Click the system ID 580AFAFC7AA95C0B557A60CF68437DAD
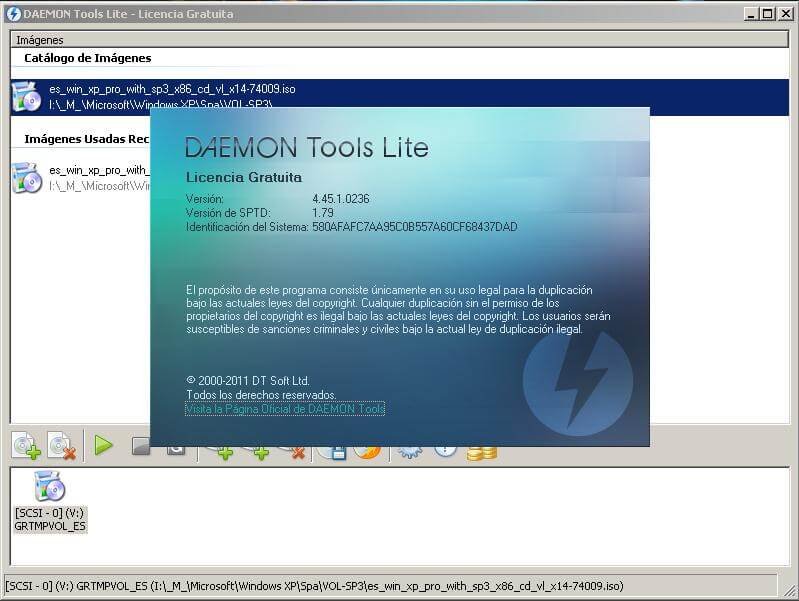 pyautogui.click(x=415, y=227)
